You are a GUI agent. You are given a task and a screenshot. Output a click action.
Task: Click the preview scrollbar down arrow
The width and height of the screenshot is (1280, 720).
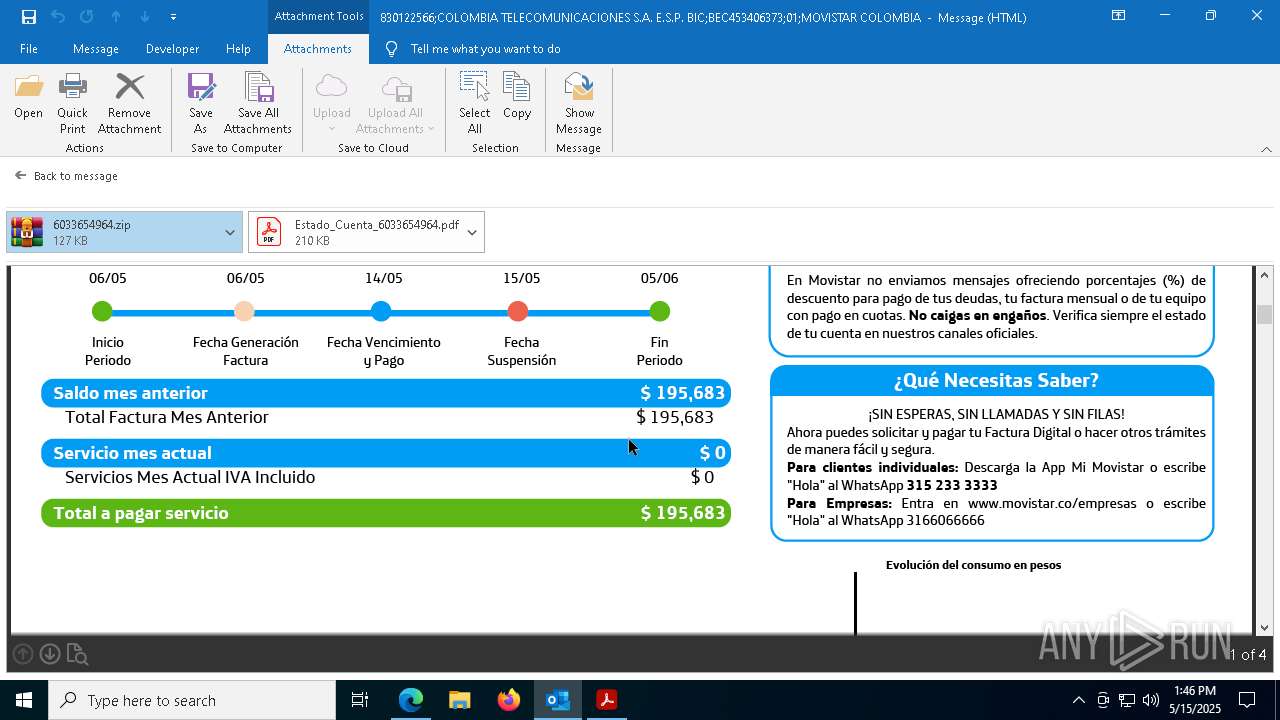coord(1265,627)
